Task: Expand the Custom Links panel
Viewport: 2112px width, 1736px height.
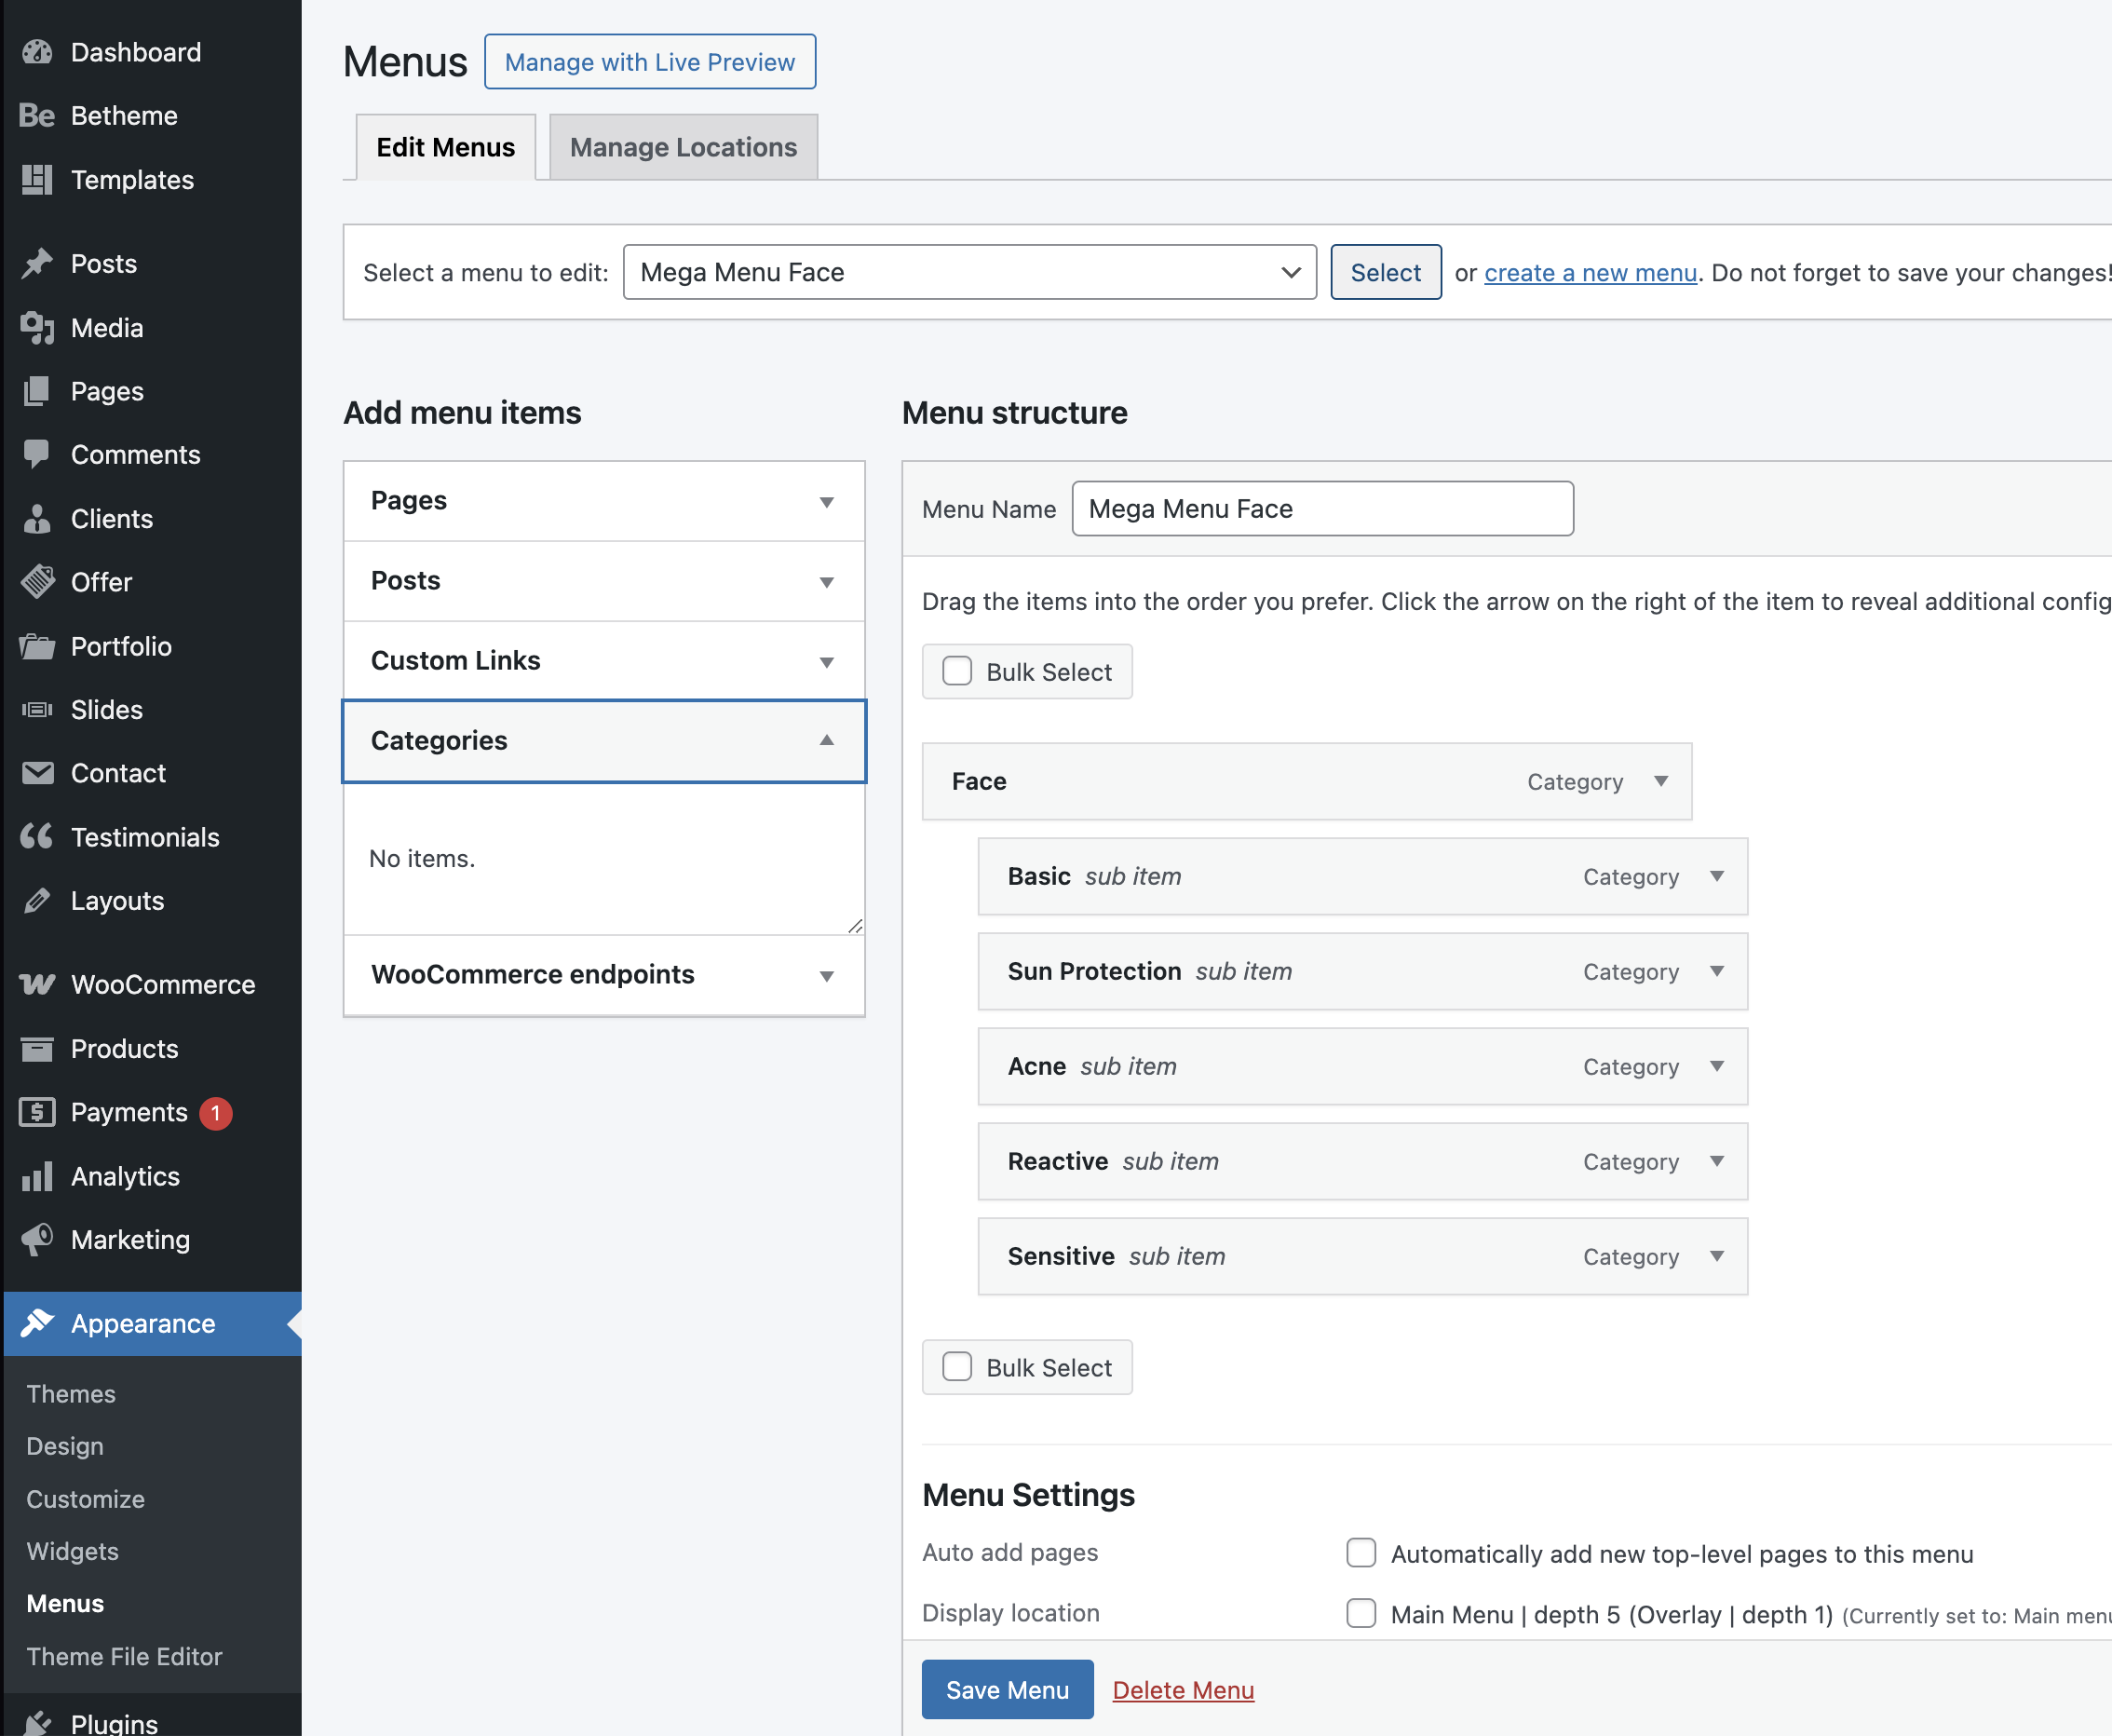Action: [x=826, y=662]
